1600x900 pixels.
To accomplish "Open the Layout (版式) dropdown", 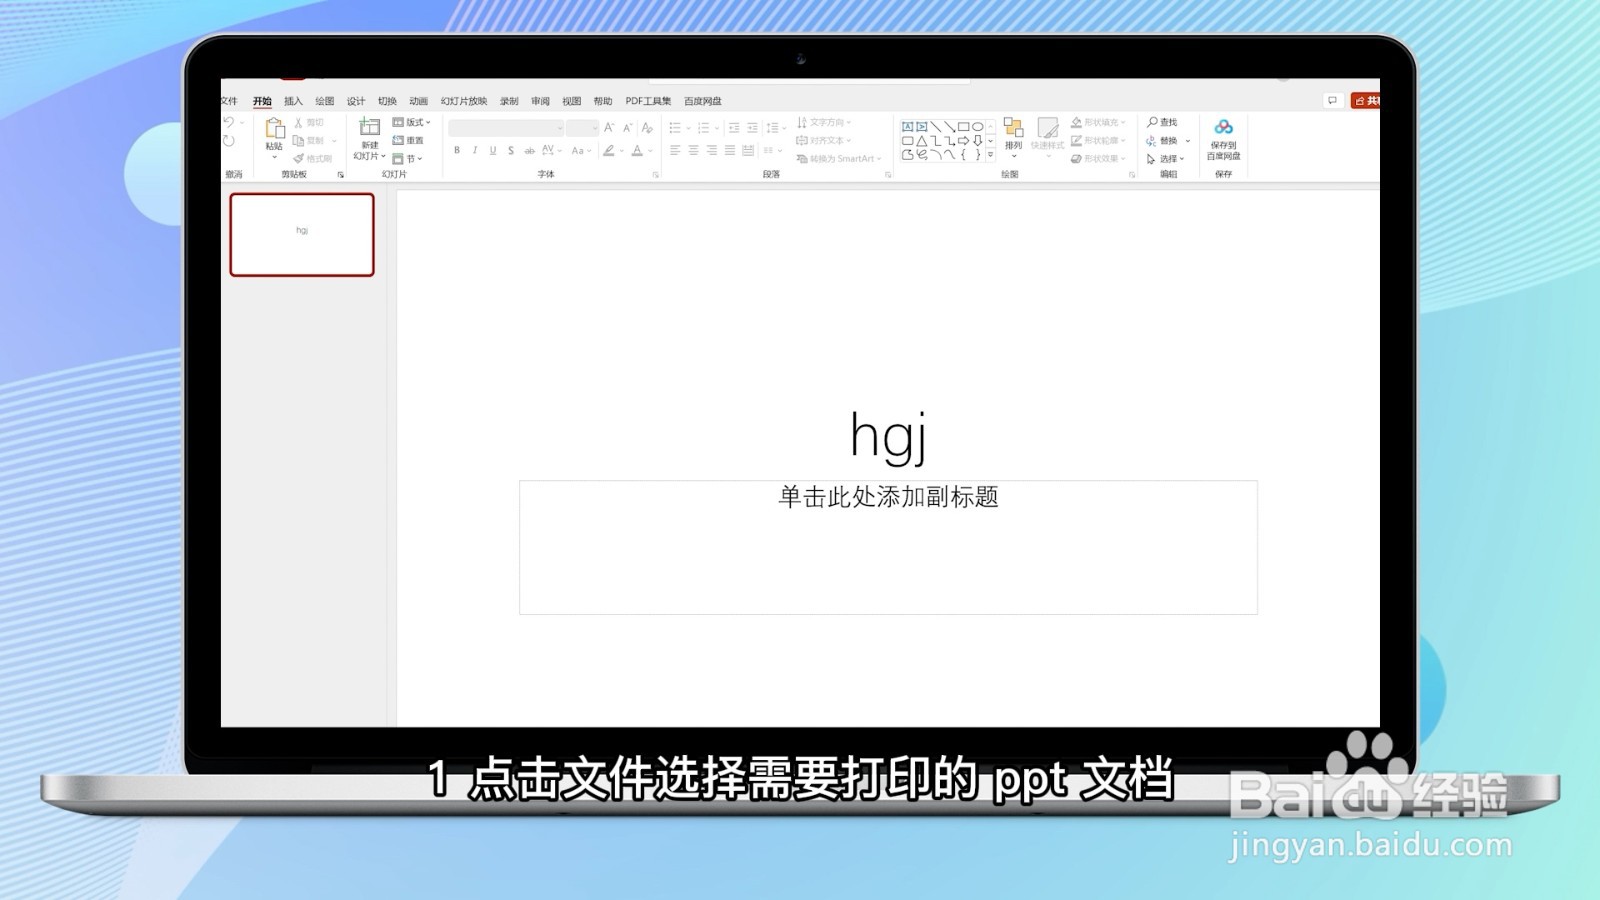I will coord(412,122).
